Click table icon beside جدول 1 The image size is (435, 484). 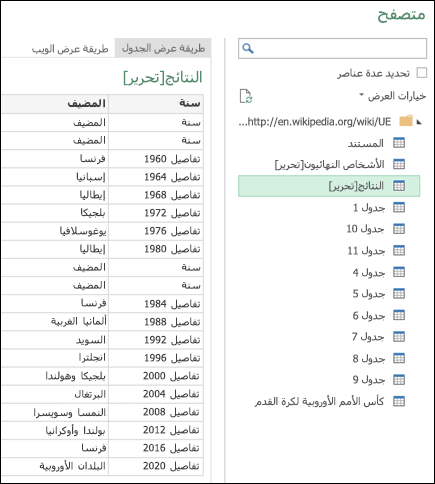click(399, 207)
